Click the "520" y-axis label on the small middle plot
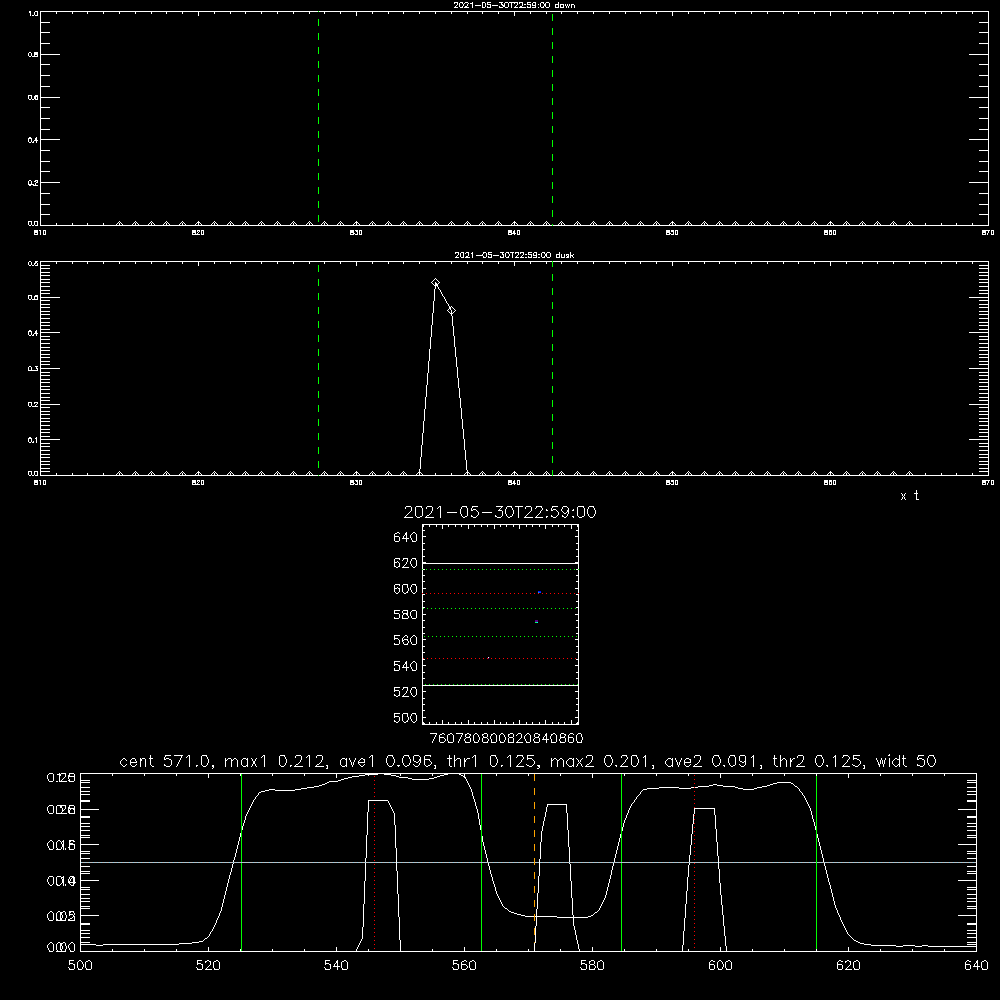The width and height of the screenshot is (1000, 1000). pos(406,692)
